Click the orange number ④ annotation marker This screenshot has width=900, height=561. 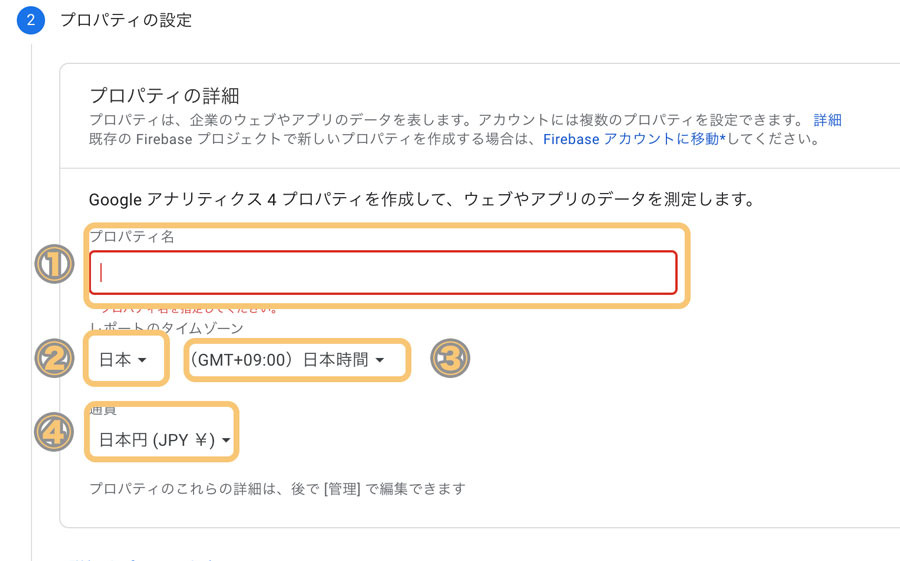[54, 432]
